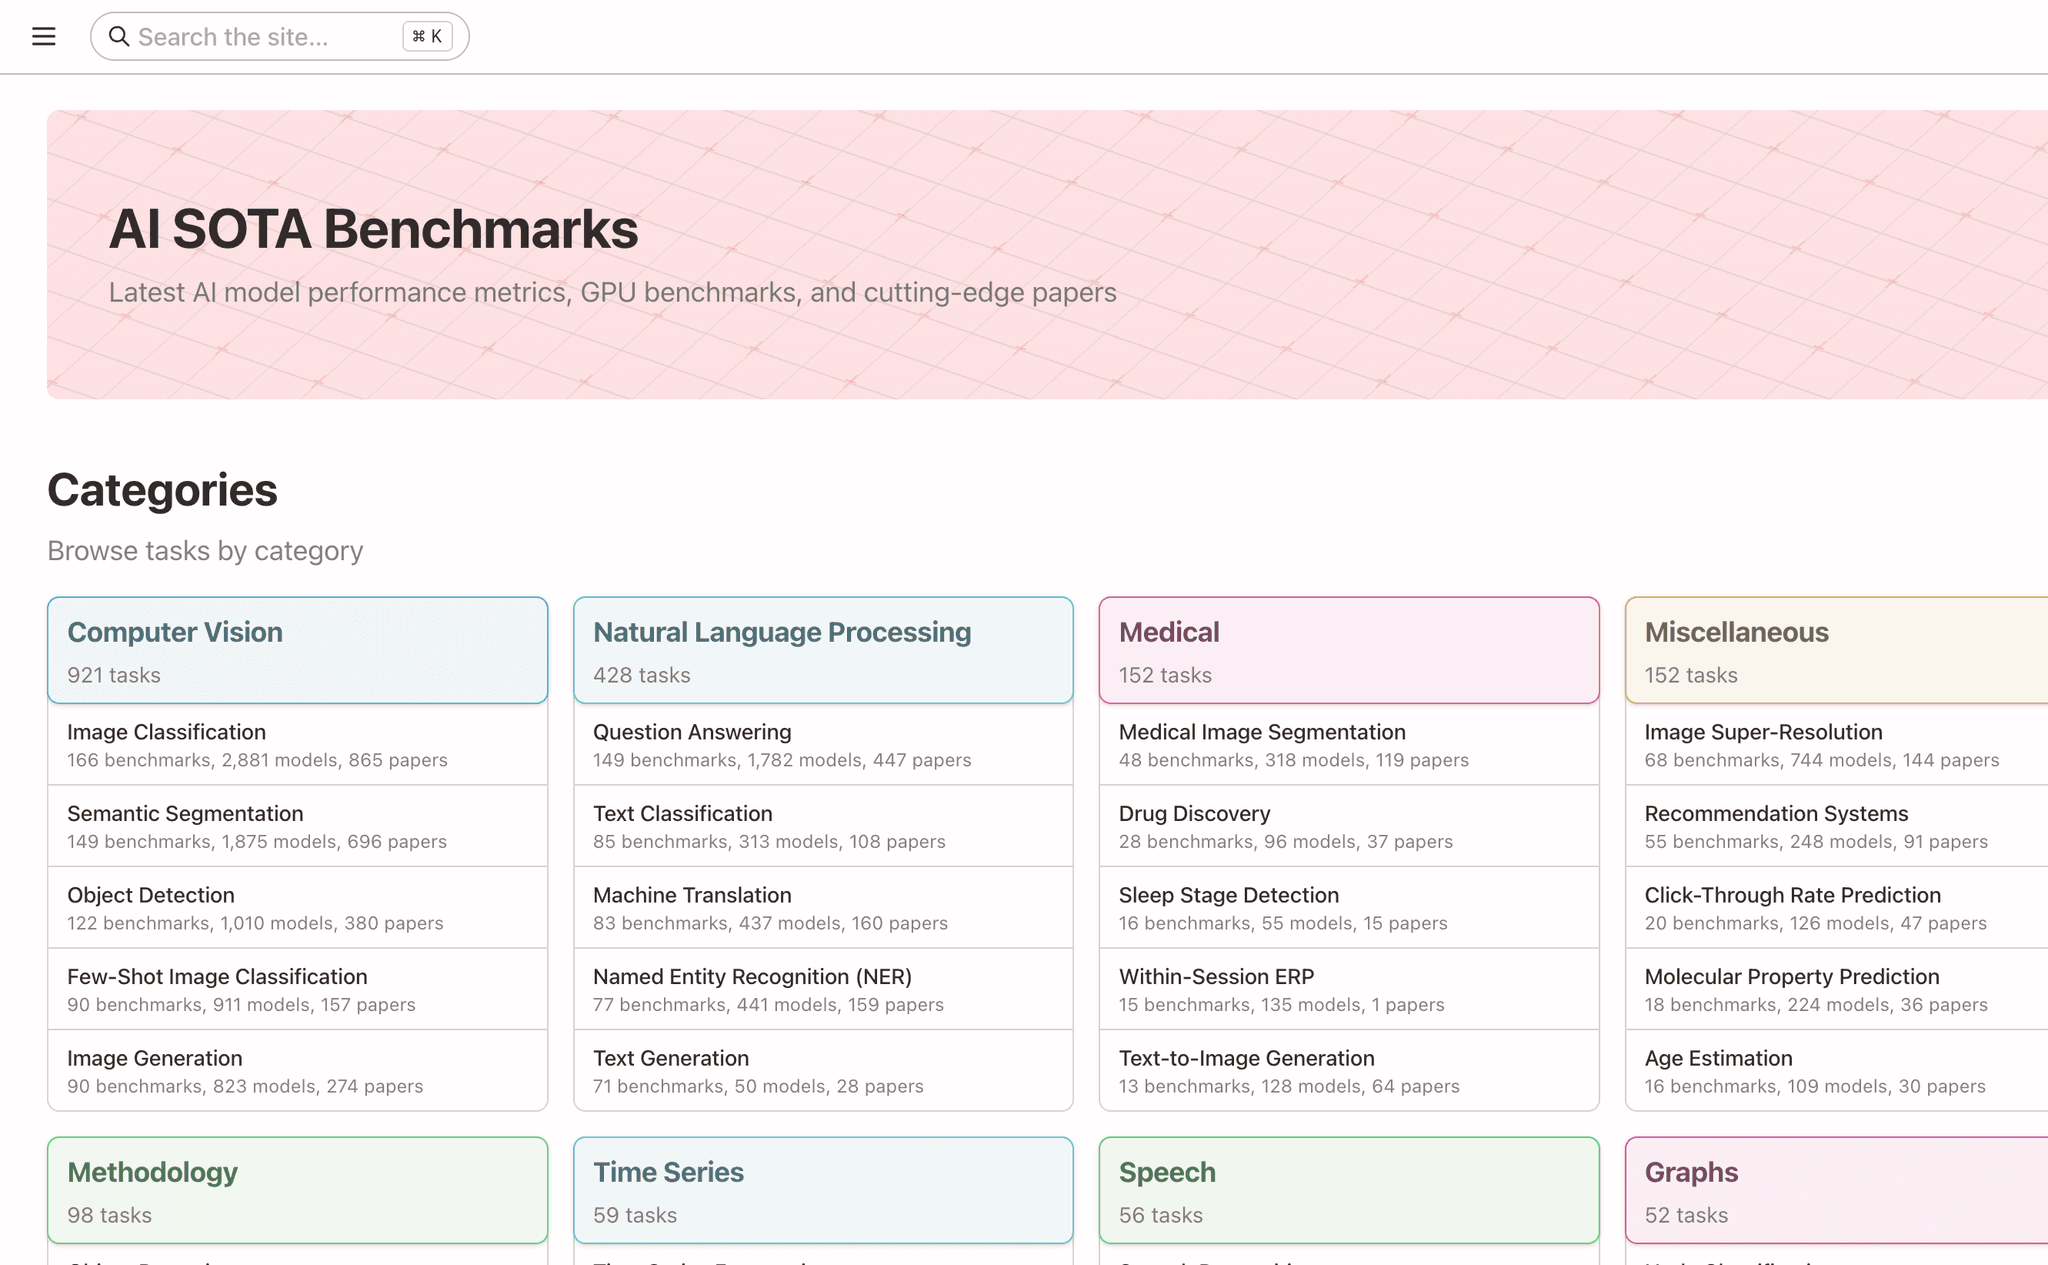Open the hamburger menu icon
The height and width of the screenshot is (1265, 2048).
(43, 37)
